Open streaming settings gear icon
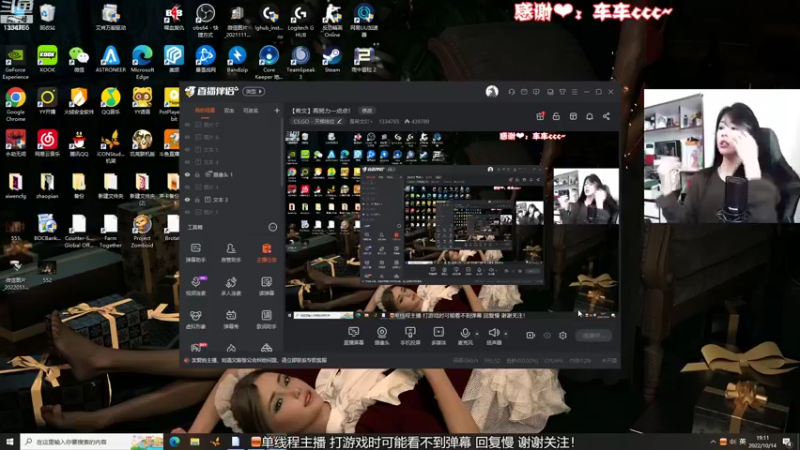This screenshot has height=450, width=800. pyautogui.click(x=563, y=335)
